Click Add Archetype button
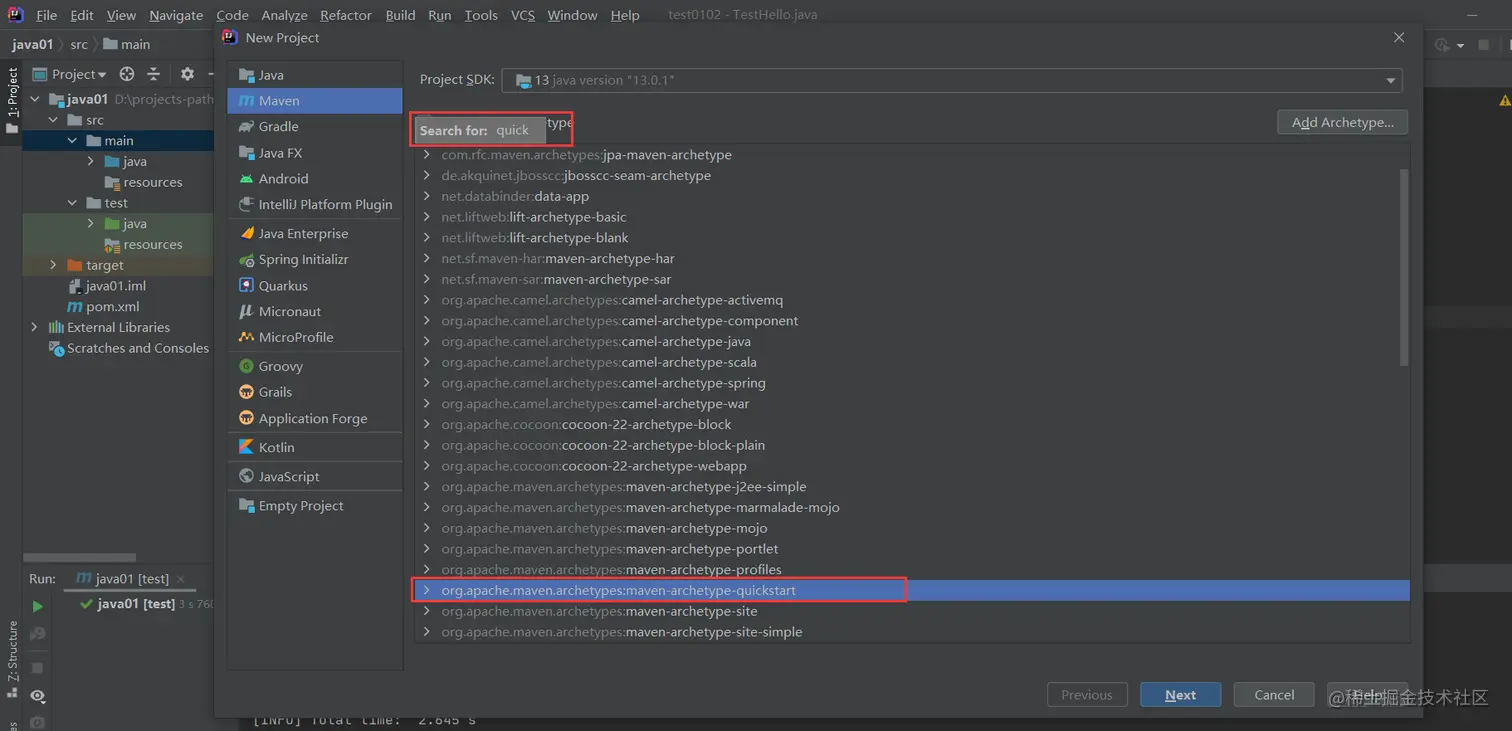This screenshot has height=731, width=1512. 1342,122
